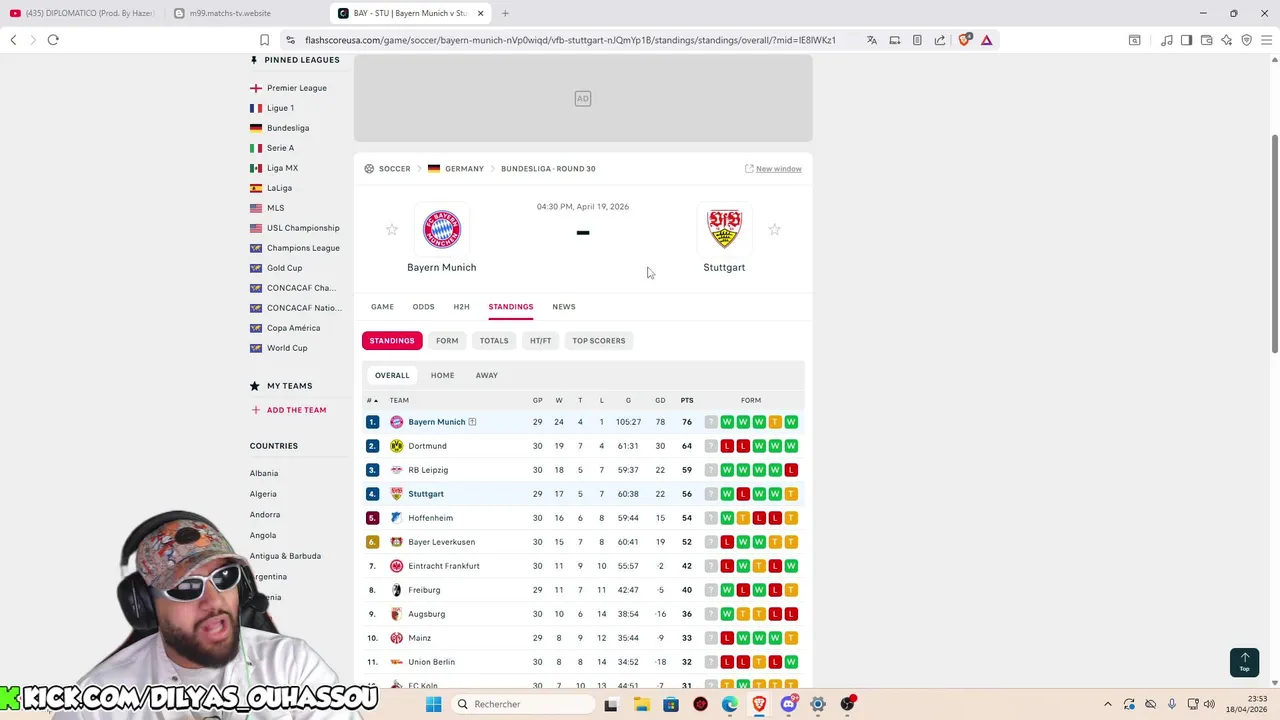
Task: Expand the Andorra country entry
Action: point(265,515)
